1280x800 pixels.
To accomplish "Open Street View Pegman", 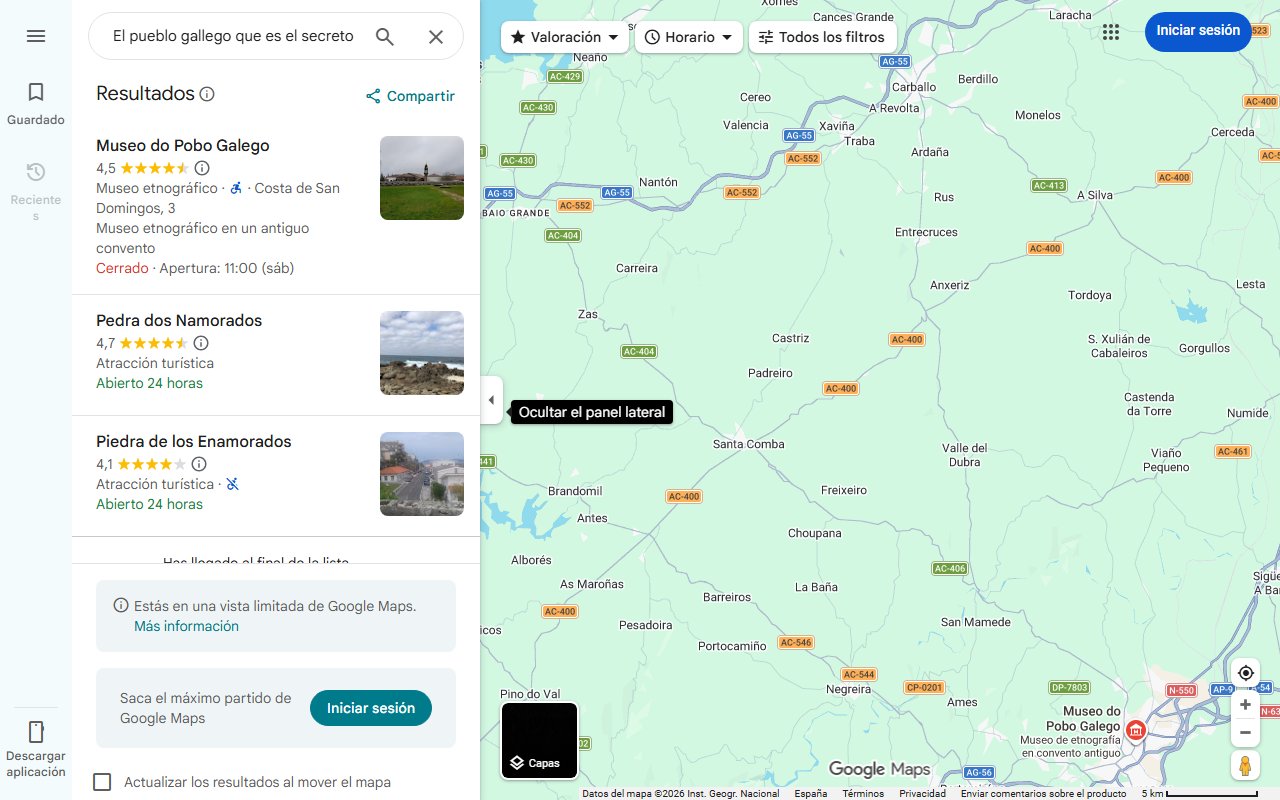I will [x=1245, y=766].
